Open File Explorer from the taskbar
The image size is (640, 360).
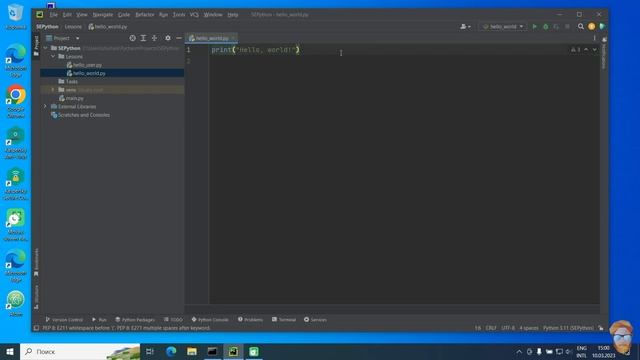click(x=192, y=351)
